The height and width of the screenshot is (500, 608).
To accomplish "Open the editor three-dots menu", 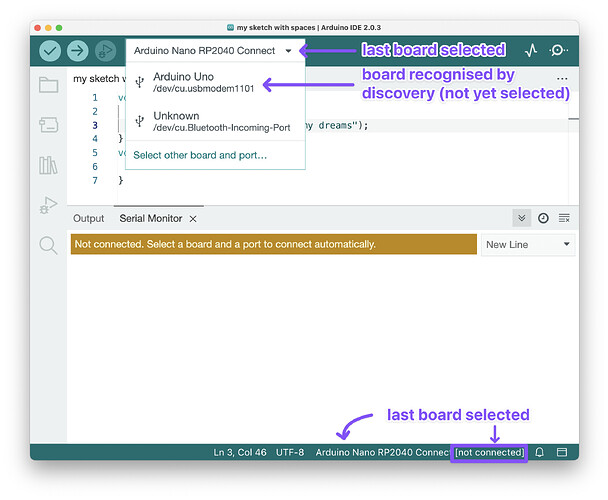I will pos(562,79).
